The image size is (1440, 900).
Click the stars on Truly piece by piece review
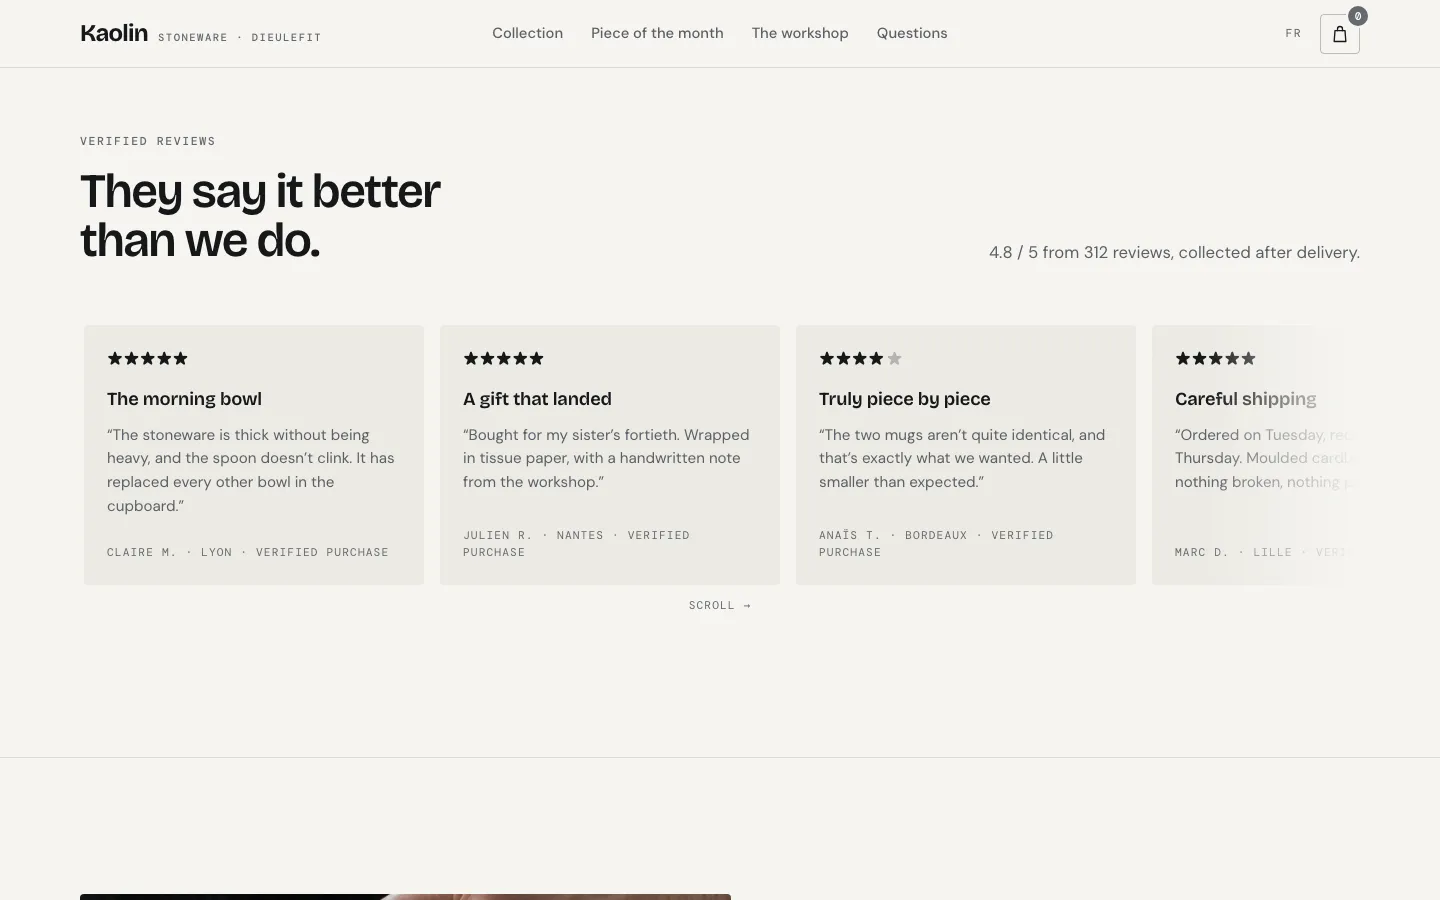(x=860, y=358)
